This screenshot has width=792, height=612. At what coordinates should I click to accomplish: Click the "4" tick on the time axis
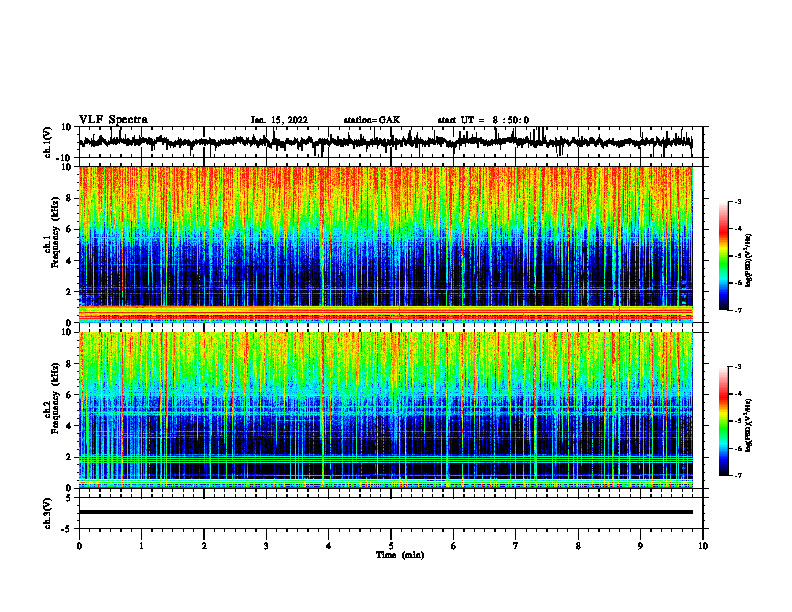coord(329,546)
